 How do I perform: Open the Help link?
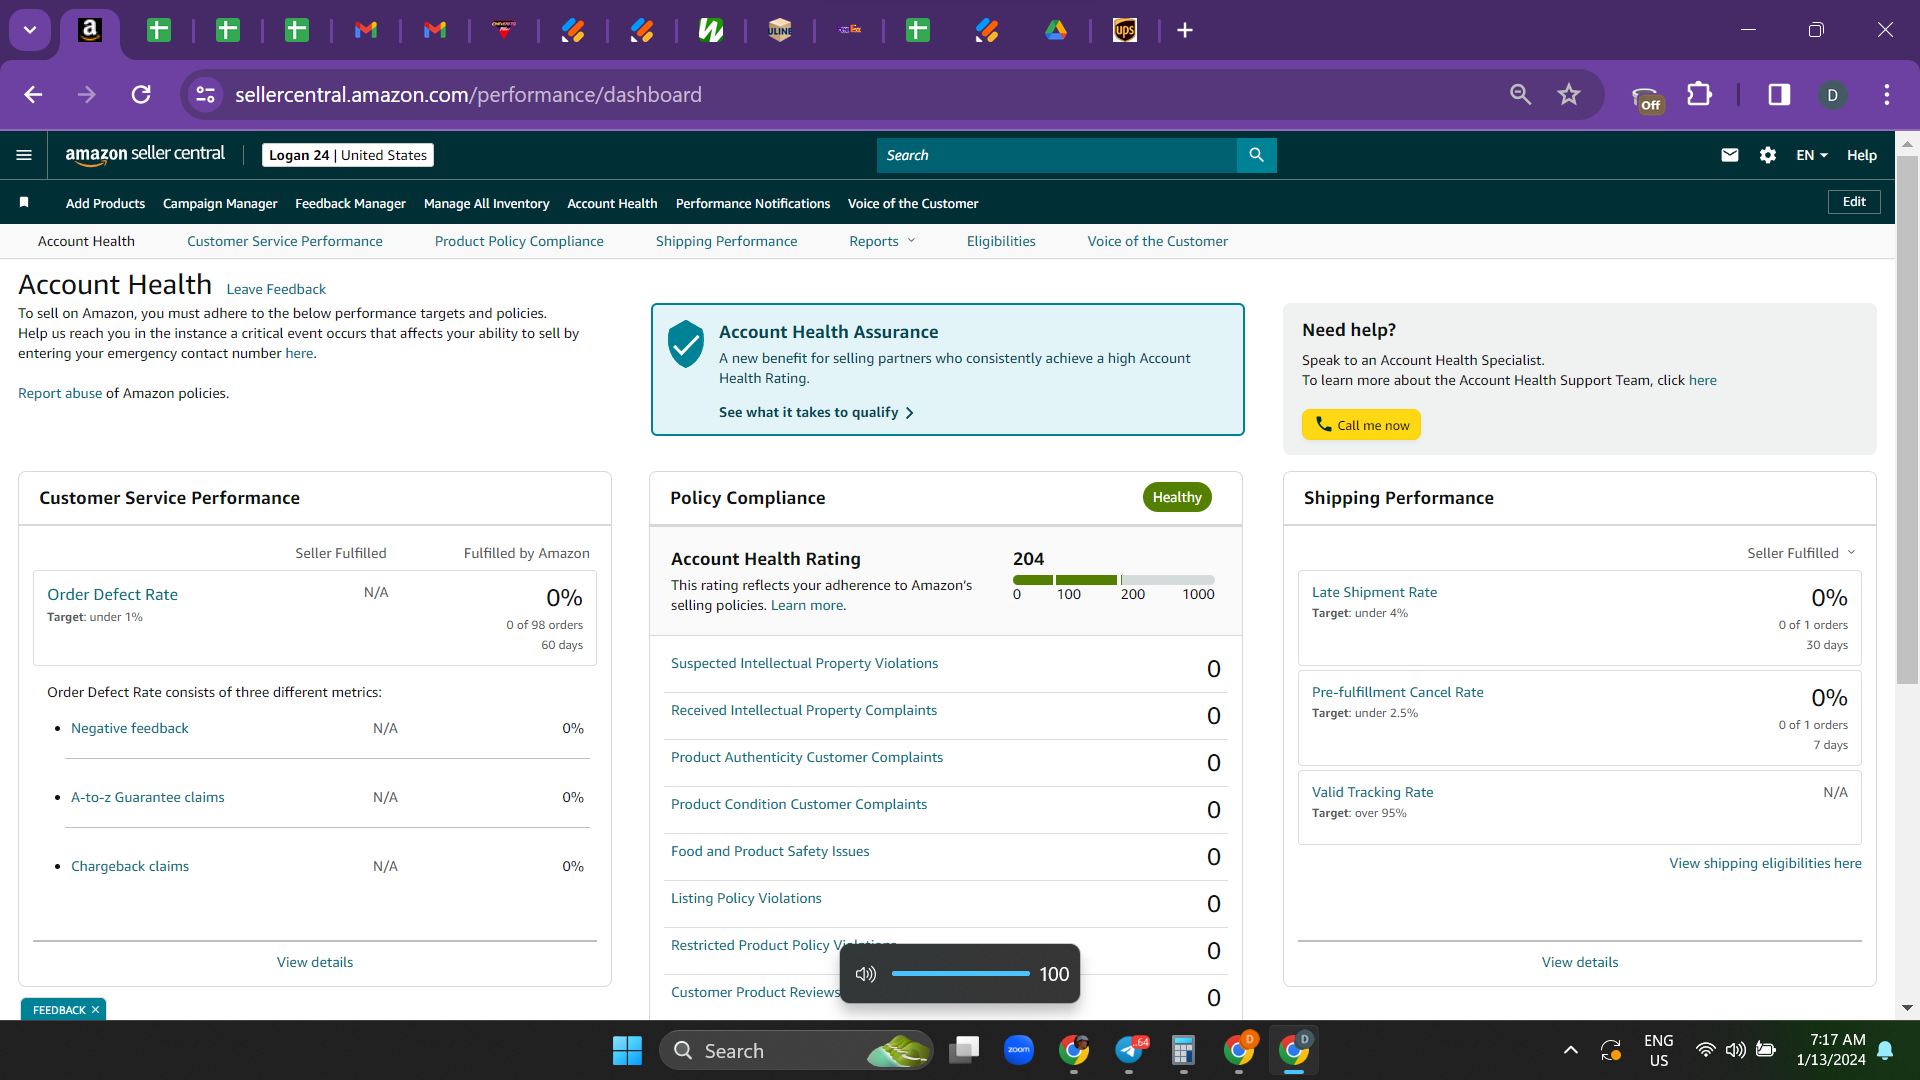tap(1862, 155)
